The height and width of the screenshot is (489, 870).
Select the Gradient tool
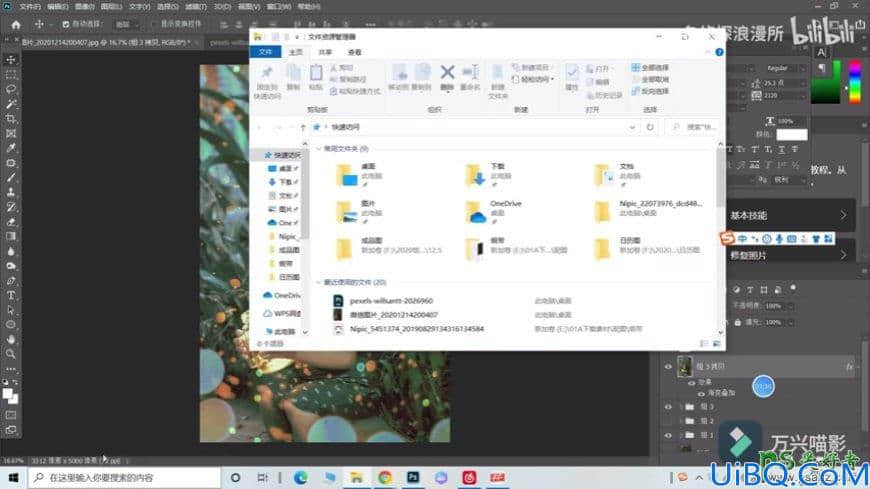11,236
